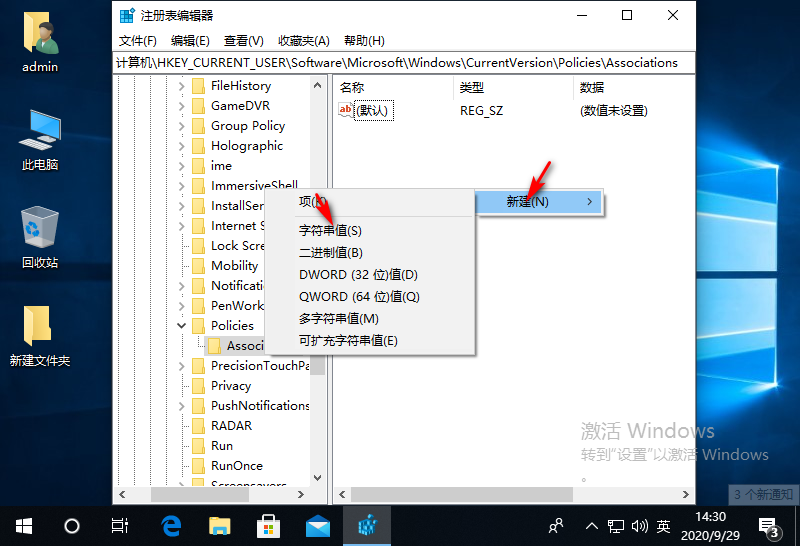The height and width of the screenshot is (546, 800).
Task: Click the 3 个新通知 notification tooltip
Action: pyautogui.click(x=763, y=494)
